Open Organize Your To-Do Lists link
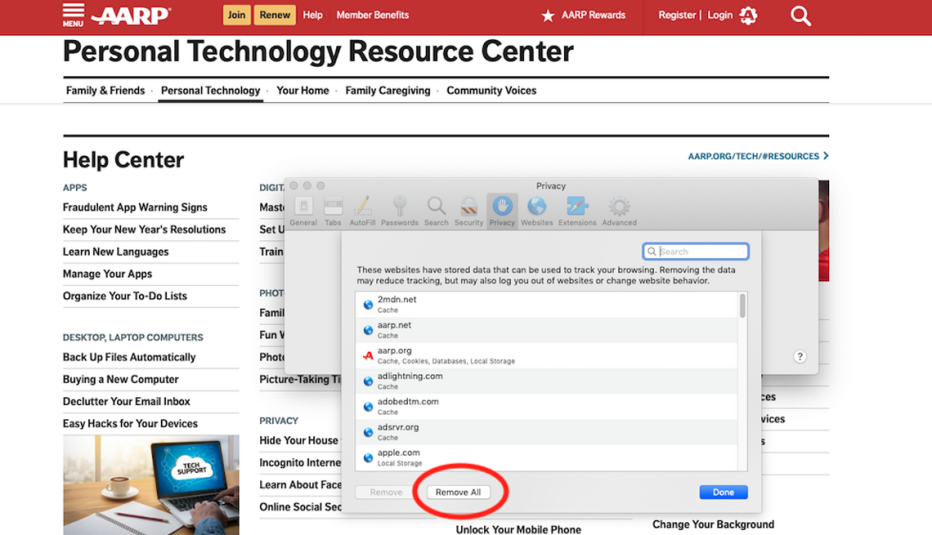Screen dimensions: 932x535 (125, 296)
